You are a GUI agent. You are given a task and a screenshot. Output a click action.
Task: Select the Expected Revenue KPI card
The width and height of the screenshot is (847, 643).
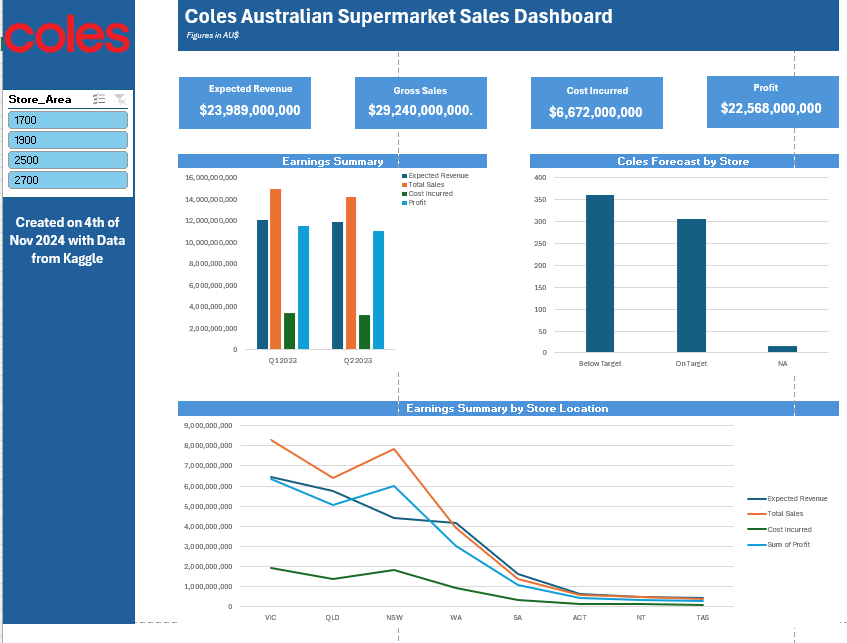(244, 102)
